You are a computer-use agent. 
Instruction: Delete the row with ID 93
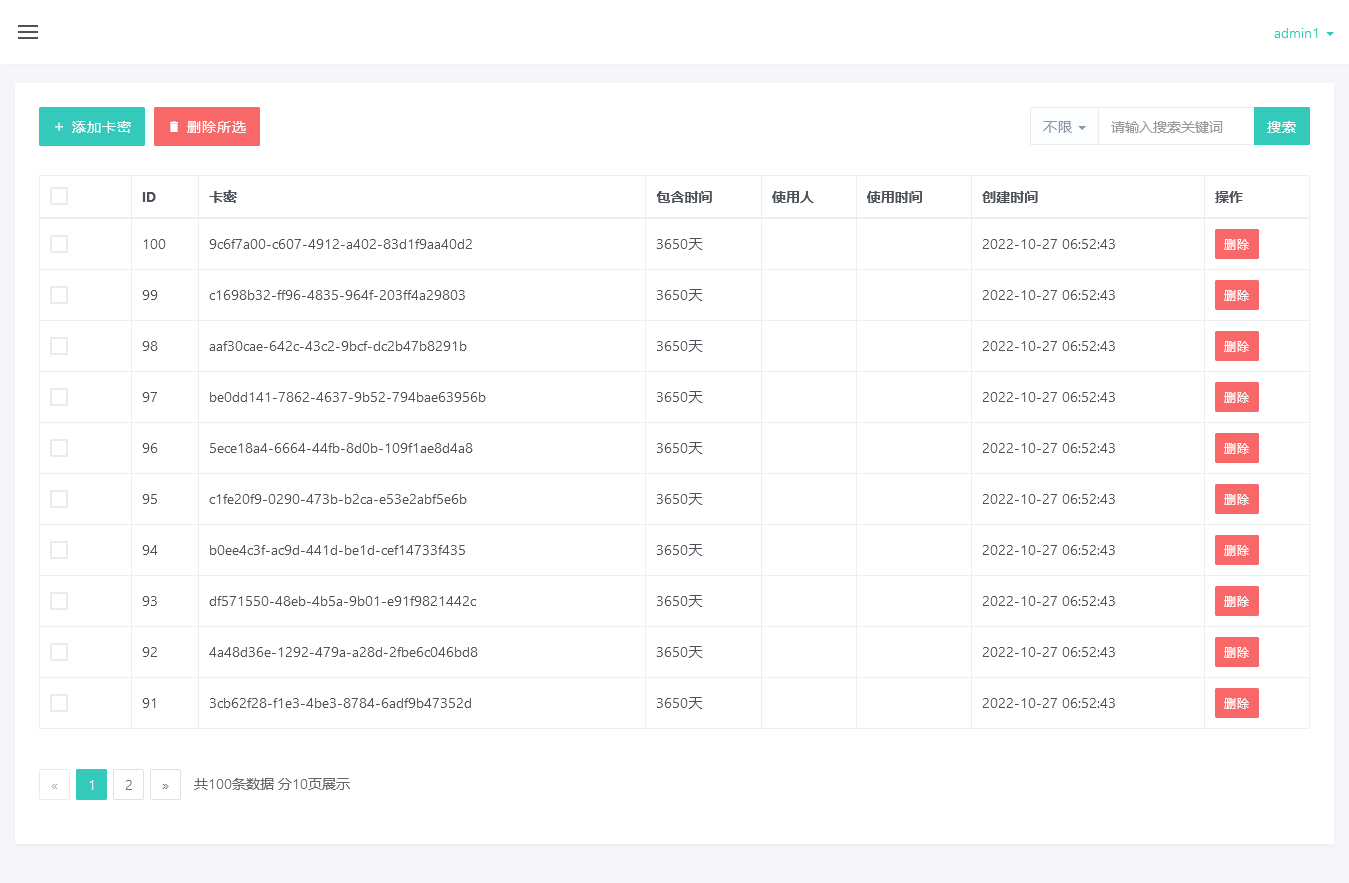pyautogui.click(x=1236, y=601)
